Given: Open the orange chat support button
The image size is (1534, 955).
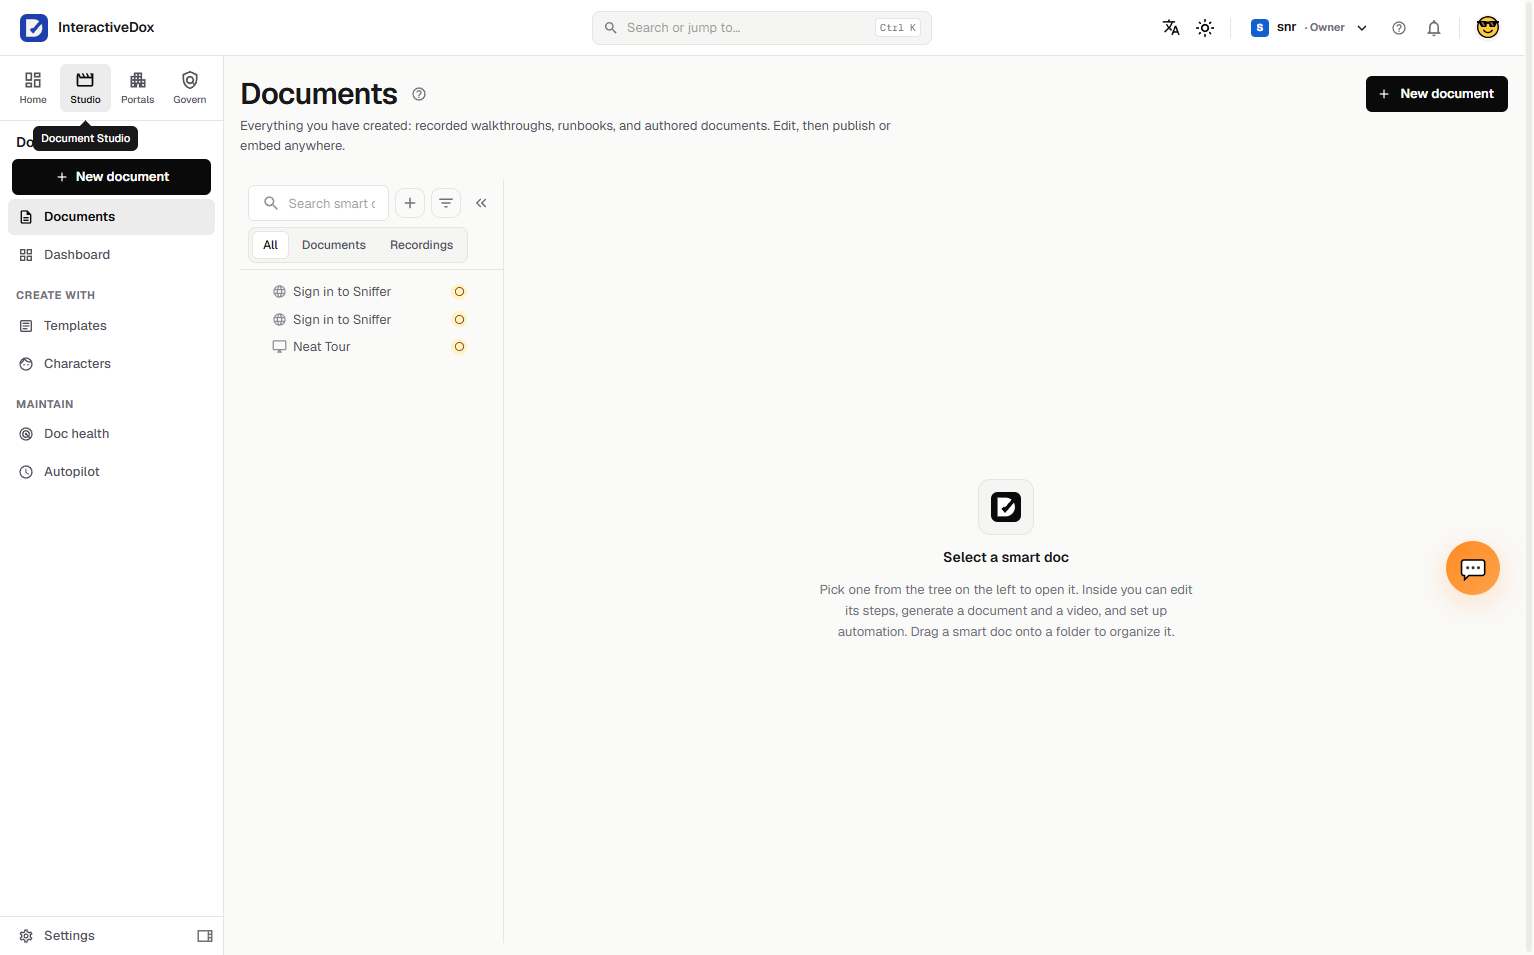Looking at the screenshot, I should pyautogui.click(x=1473, y=568).
